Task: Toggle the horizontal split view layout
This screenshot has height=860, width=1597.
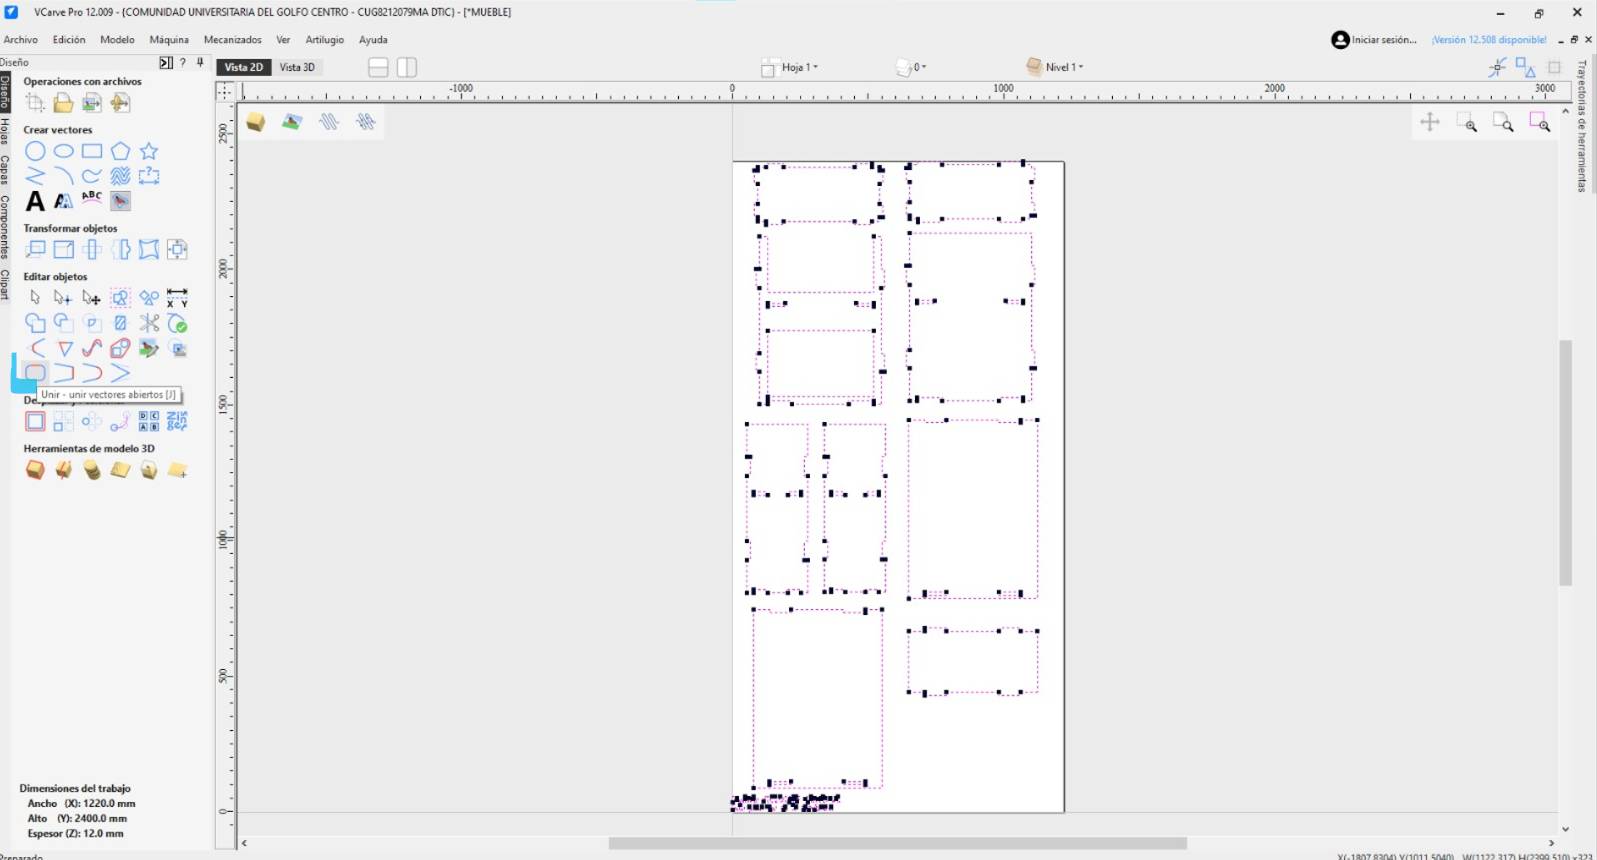Action: coord(378,67)
